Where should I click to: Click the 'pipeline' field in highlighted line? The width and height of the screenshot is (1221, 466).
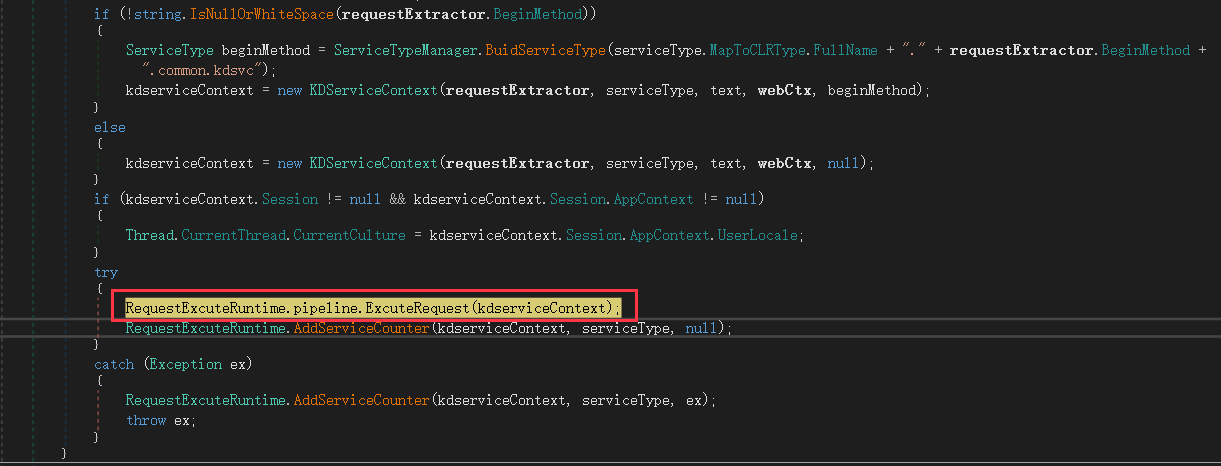(327, 308)
